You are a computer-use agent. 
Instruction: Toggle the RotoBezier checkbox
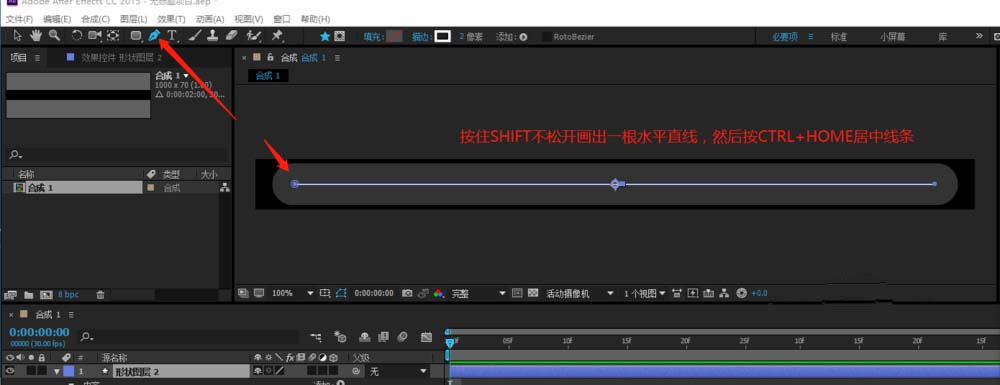coord(547,37)
